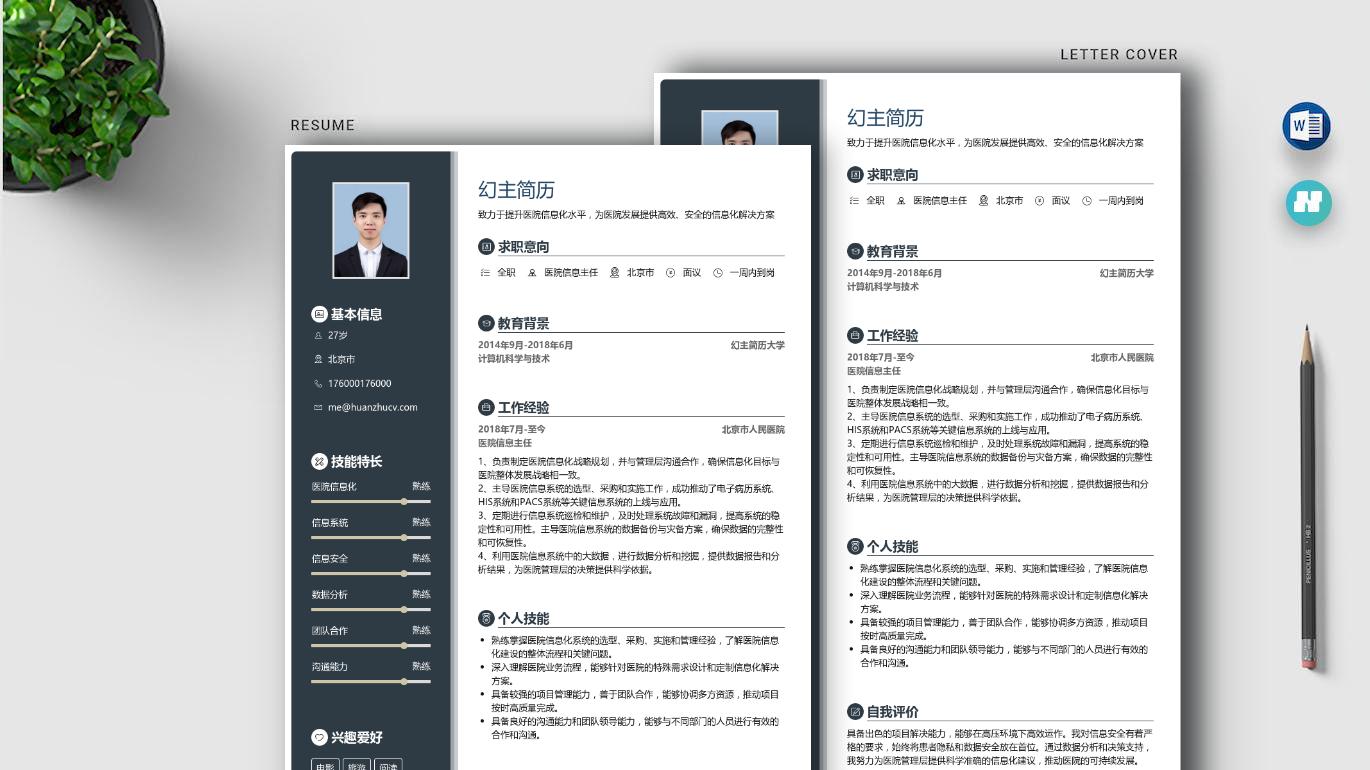Viewport: 1370px width, 770px height.
Task: Click clock icon beside 一周内到岗 in LETTER COVER page
Action: [x=1086, y=201]
